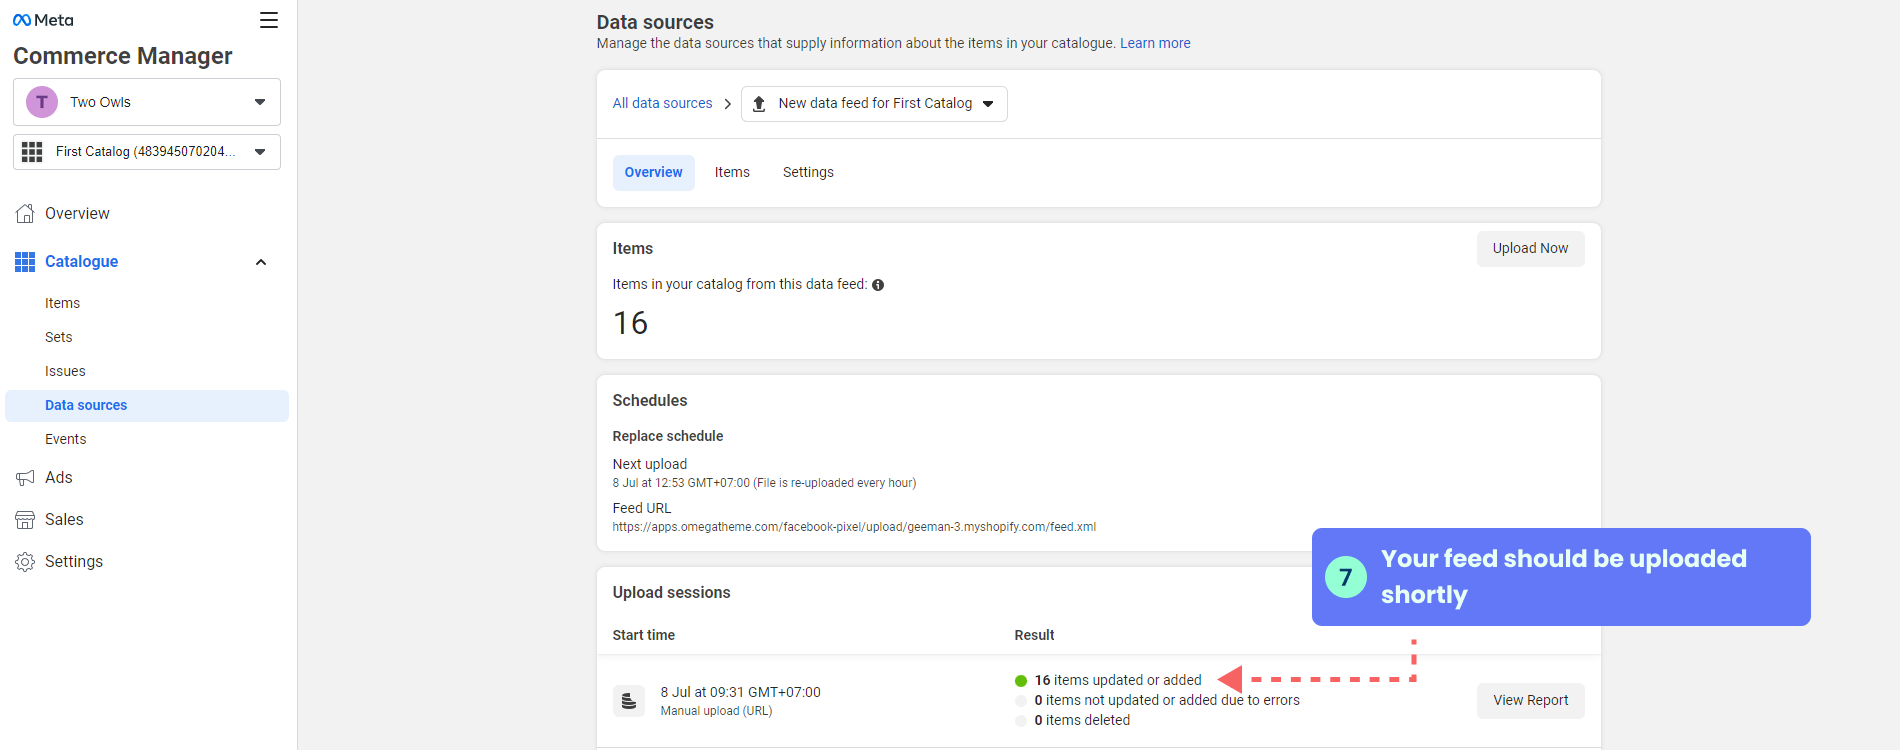
Task: Toggle the hamburger menu icon
Action: [269, 20]
